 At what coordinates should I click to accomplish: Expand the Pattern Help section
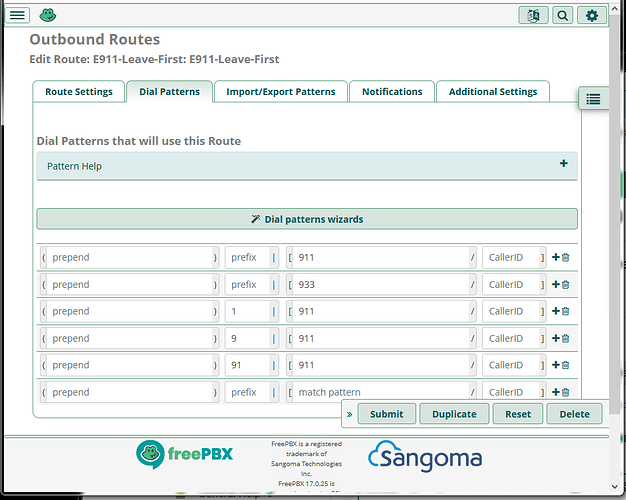(563, 164)
